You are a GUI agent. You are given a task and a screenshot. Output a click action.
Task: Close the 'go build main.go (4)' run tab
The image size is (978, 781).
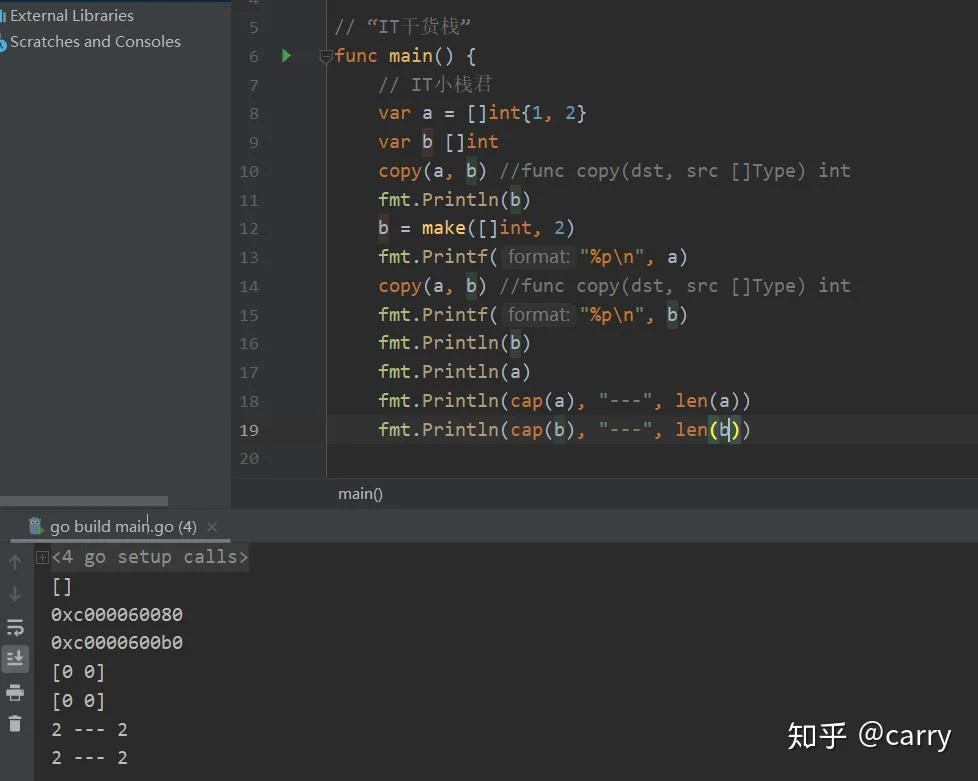[x=212, y=526]
